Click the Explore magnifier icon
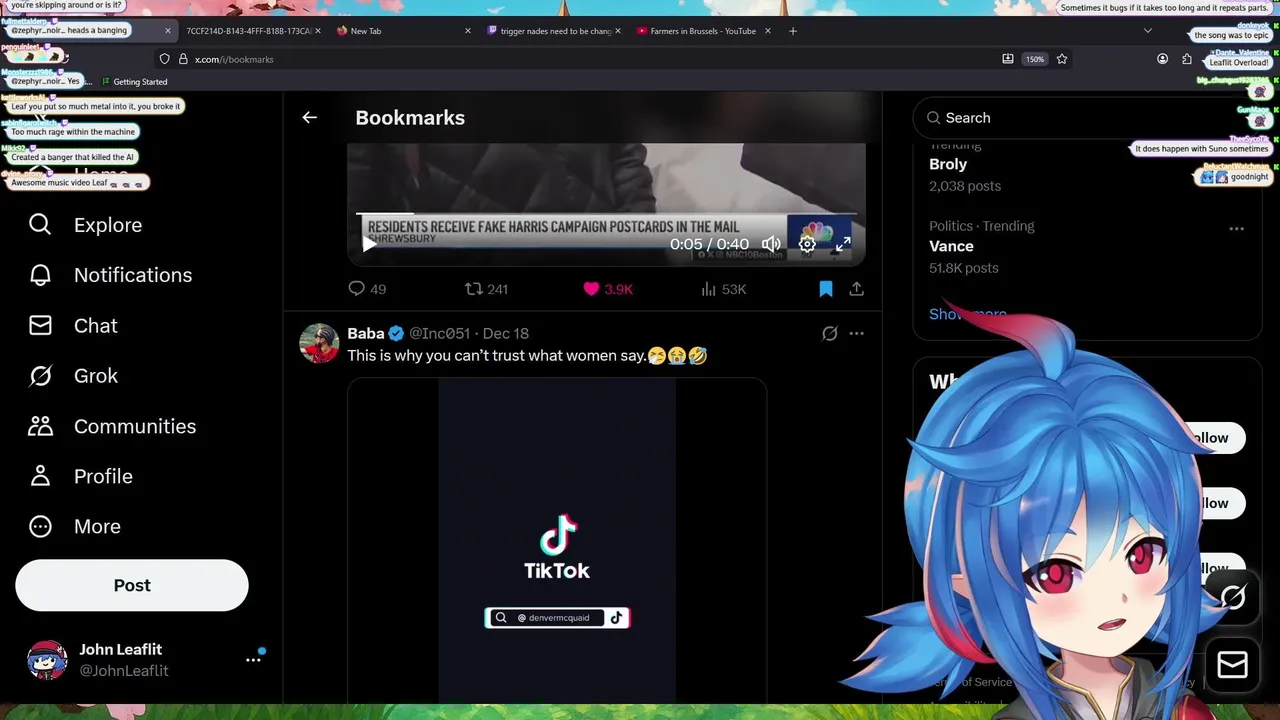Viewport: 1280px width, 720px height. (40, 225)
